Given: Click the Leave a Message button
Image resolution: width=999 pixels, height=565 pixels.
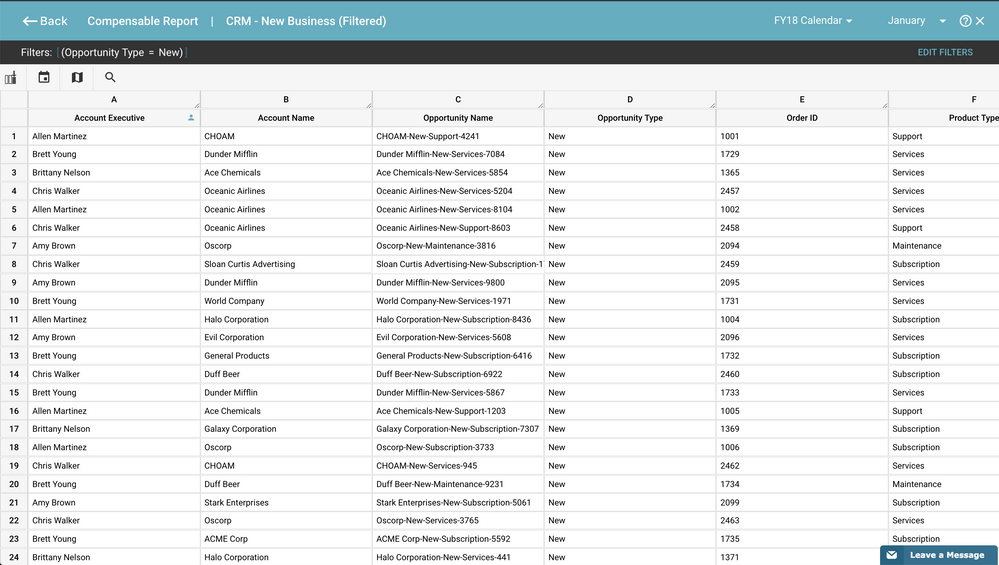Looking at the screenshot, I should coord(938,555).
